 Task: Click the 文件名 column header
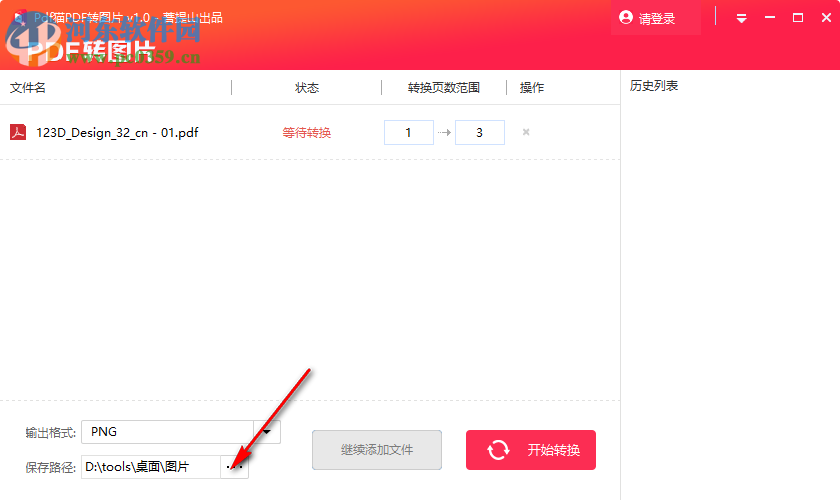tap(28, 87)
